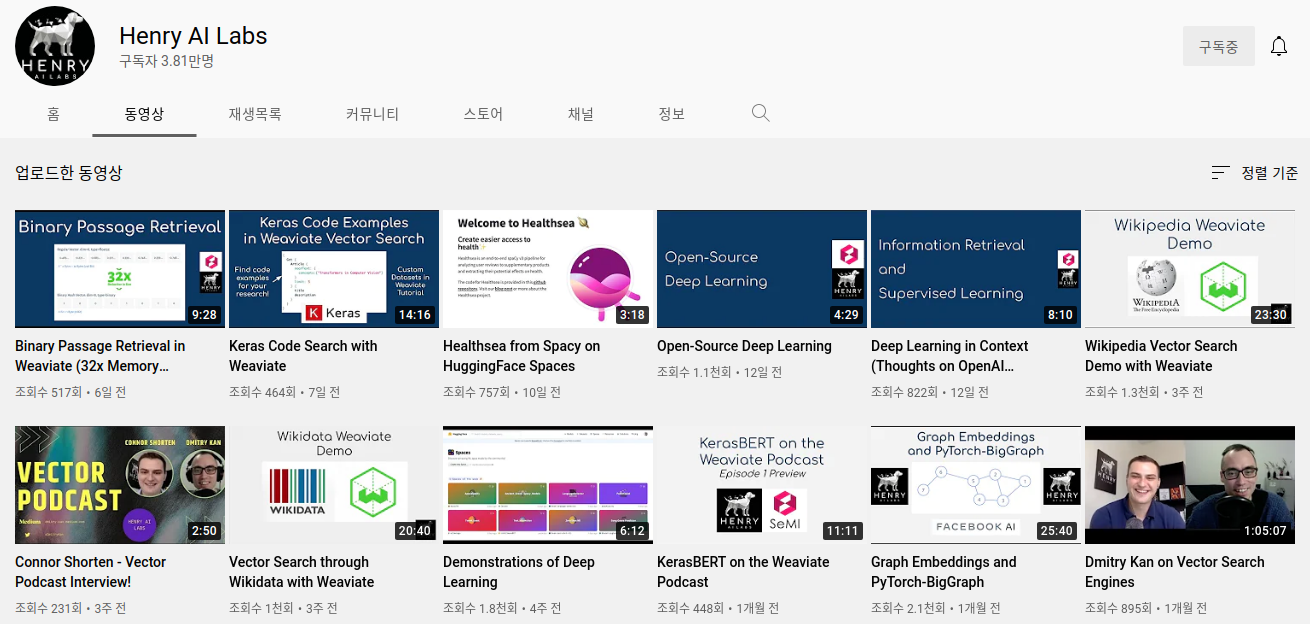Open "Connor Shorten - Vector Podcast Interview!" title
Viewport: 1310px width, 624px height.
pos(91,572)
